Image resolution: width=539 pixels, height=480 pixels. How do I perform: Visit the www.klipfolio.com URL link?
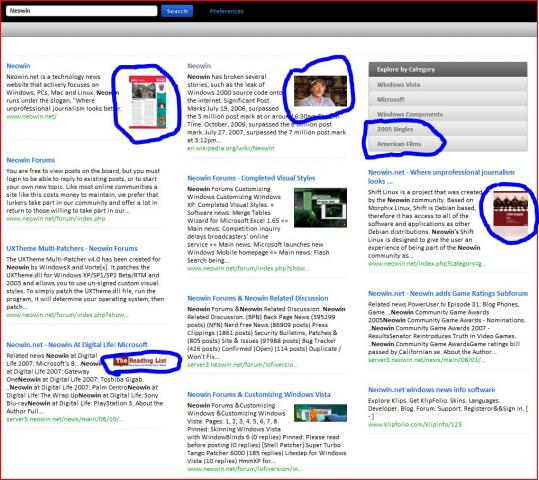click(x=415, y=425)
